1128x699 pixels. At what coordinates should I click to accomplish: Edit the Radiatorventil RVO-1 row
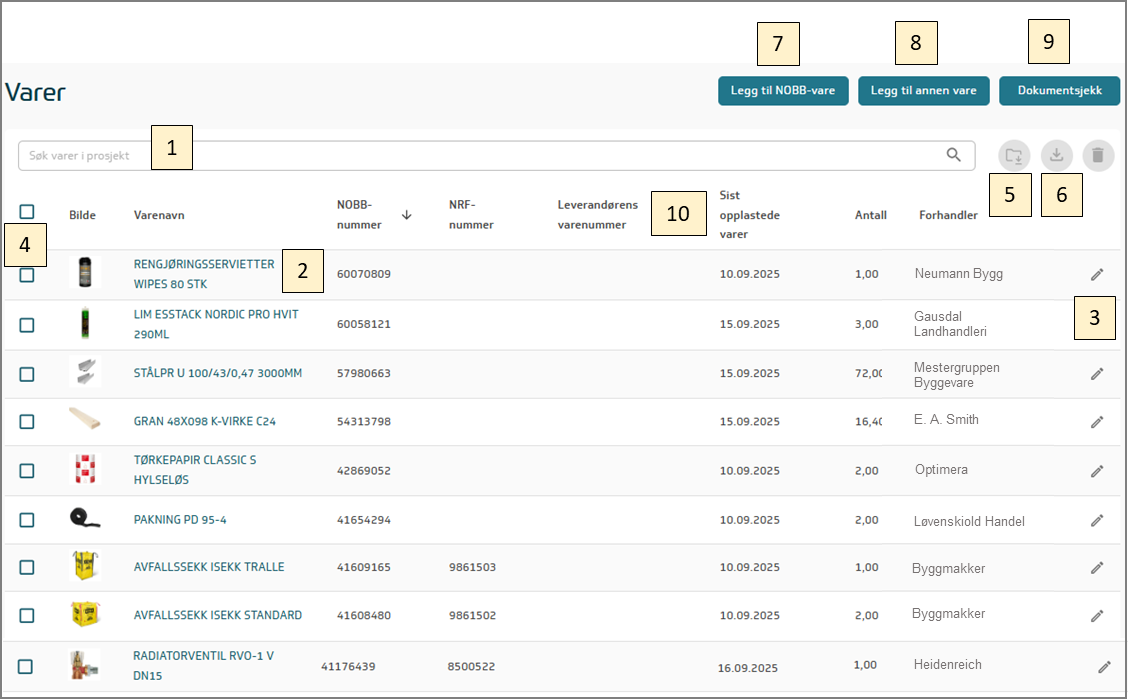pos(1104,667)
